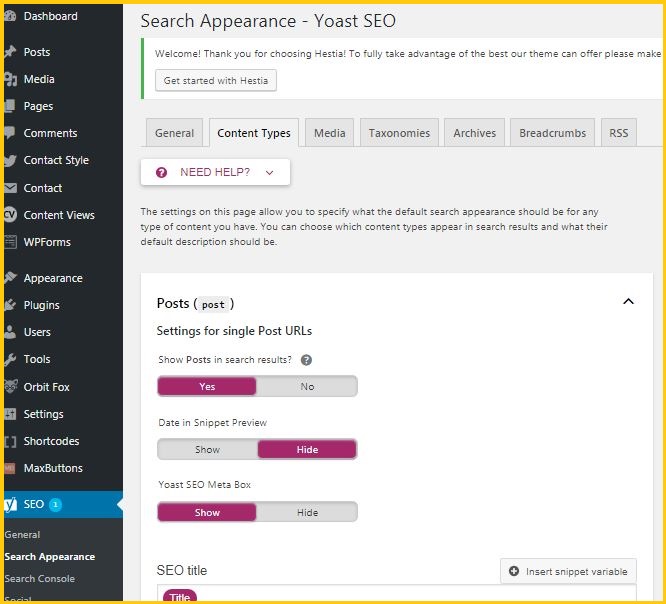Click the Orbit Fox fox icon
Viewport: 666px width, 604px height.
pos(10,387)
